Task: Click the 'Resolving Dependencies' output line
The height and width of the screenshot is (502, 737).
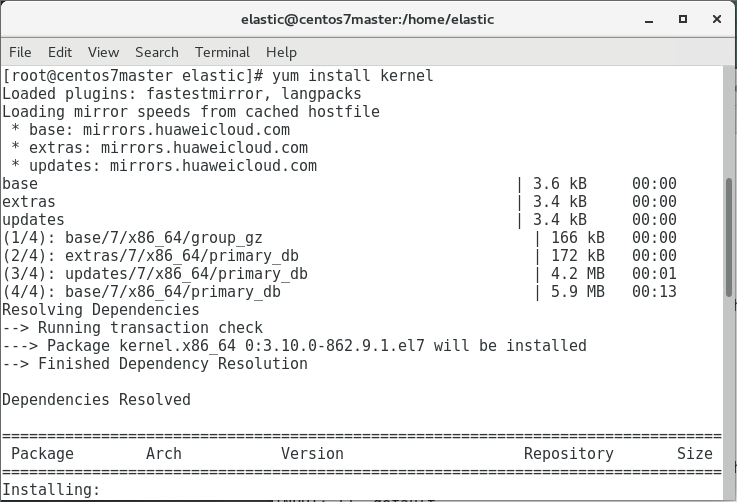Action: [x=100, y=310]
